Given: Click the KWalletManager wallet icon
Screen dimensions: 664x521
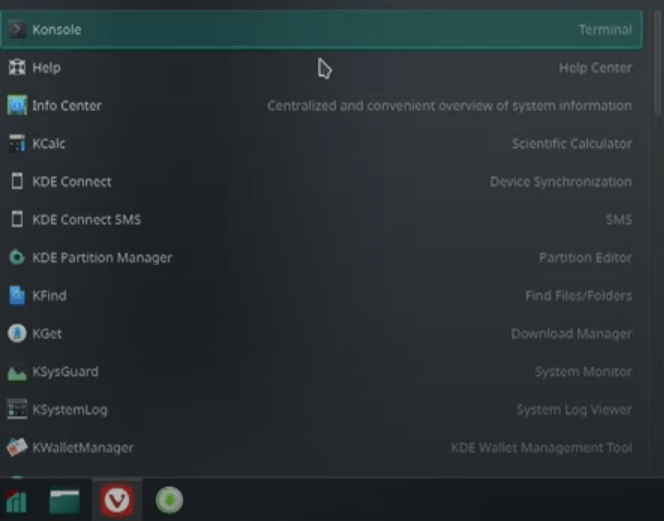Looking at the screenshot, I should click(x=16, y=448).
